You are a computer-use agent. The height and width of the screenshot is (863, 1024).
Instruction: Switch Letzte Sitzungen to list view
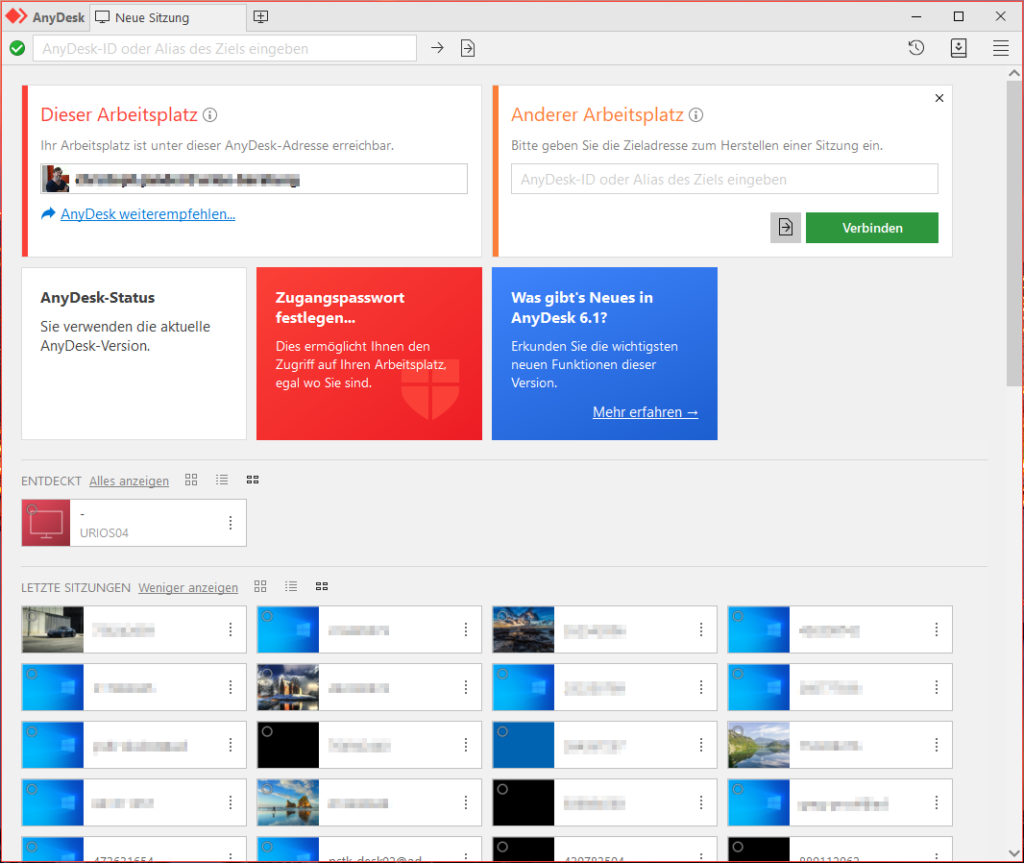291,587
